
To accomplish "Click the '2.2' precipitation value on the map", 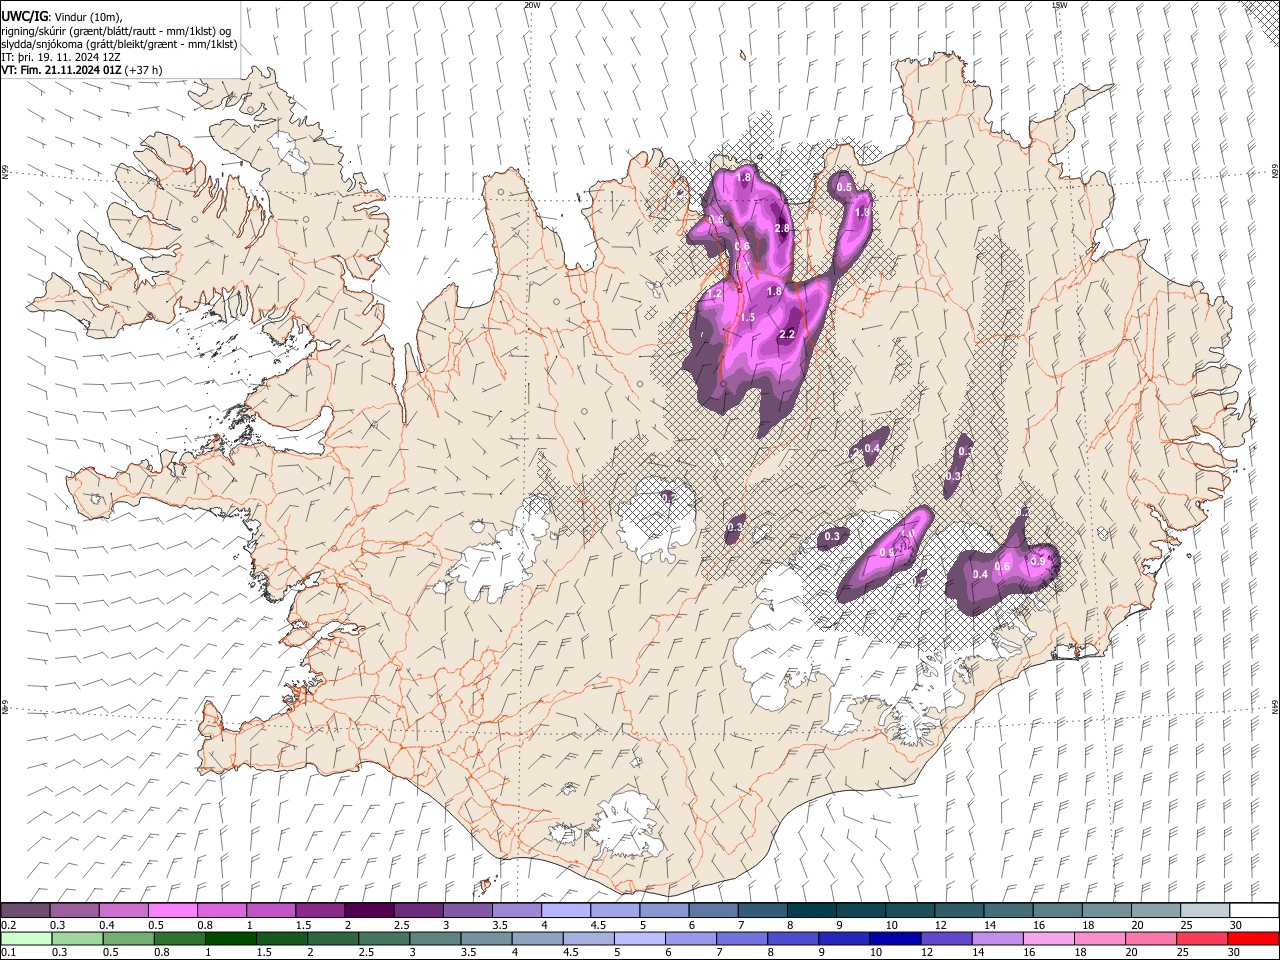I will click(786, 335).
